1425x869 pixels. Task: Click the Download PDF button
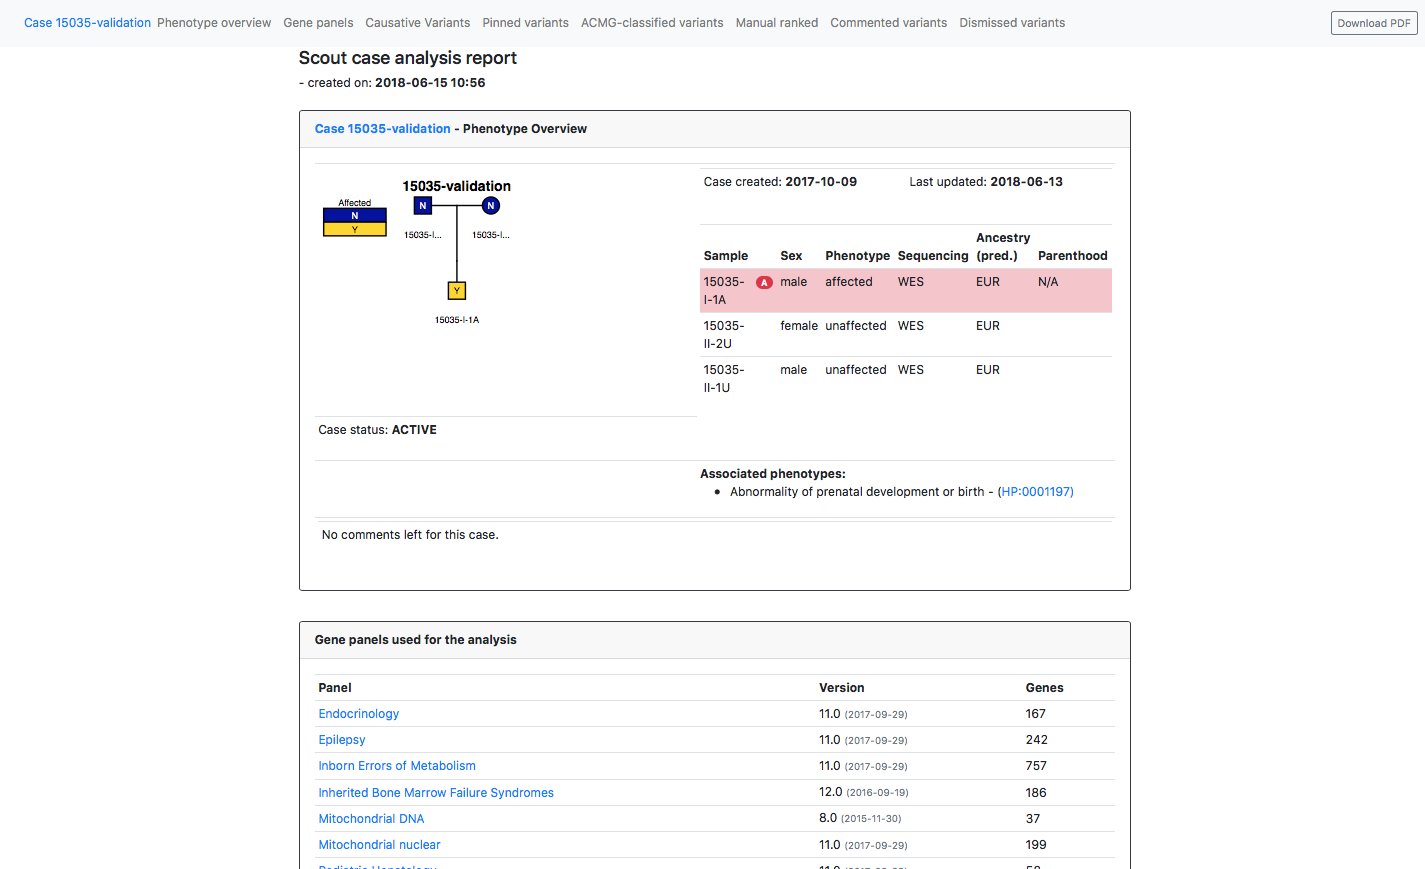1374,23
